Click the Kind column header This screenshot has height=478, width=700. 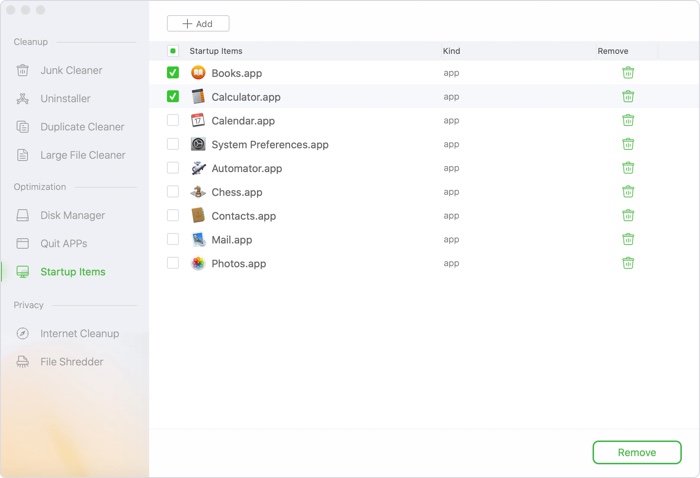click(451, 51)
